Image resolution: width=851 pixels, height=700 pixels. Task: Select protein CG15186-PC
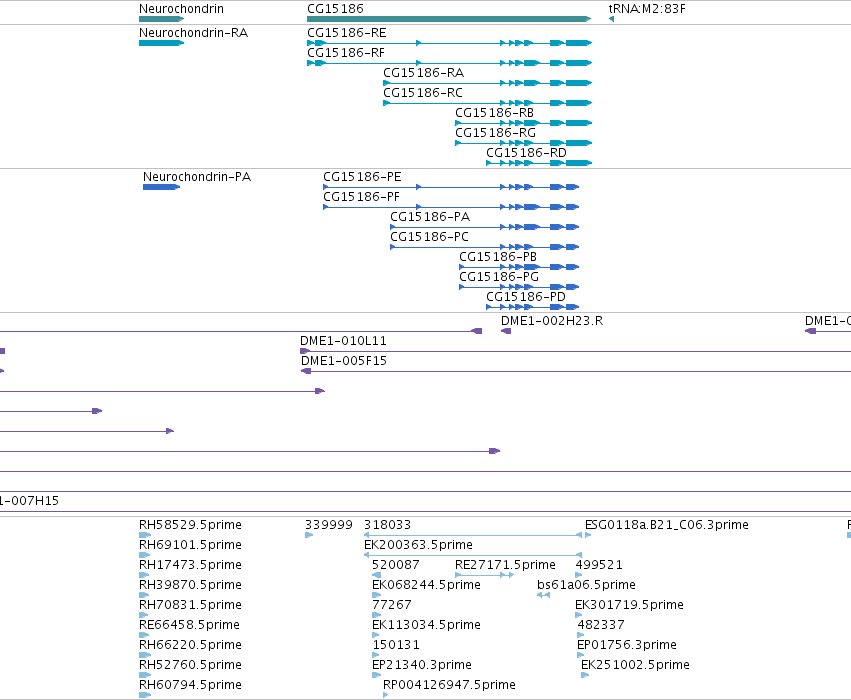[429, 237]
